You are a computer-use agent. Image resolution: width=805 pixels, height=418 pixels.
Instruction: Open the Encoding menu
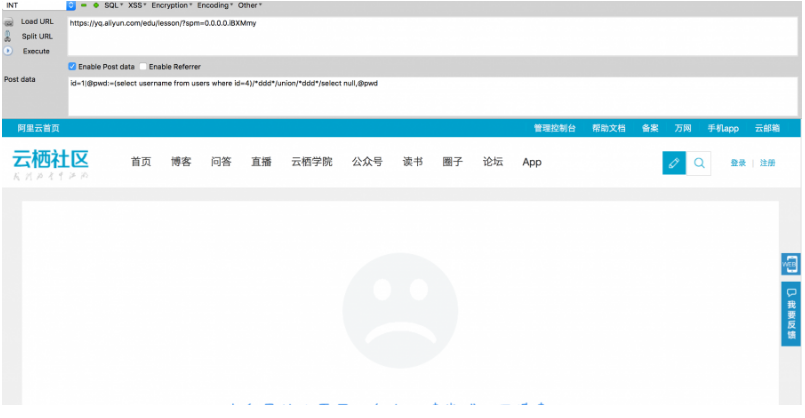pyautogui.click(x=215, y=5)
